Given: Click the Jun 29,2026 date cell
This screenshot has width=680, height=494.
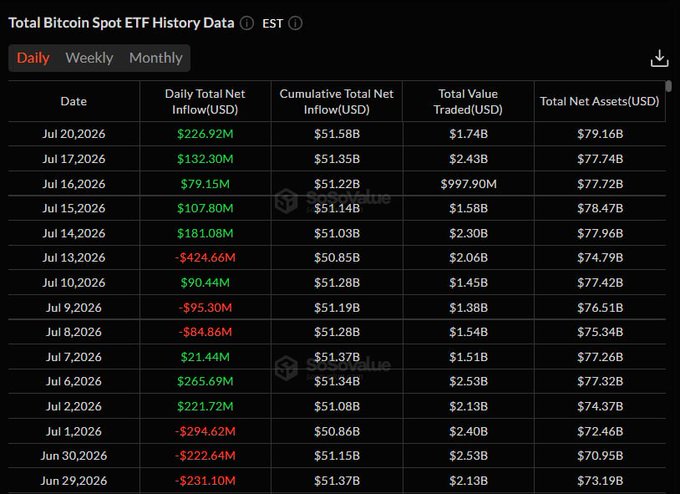Looking at the screenshot, I should 74,481.
